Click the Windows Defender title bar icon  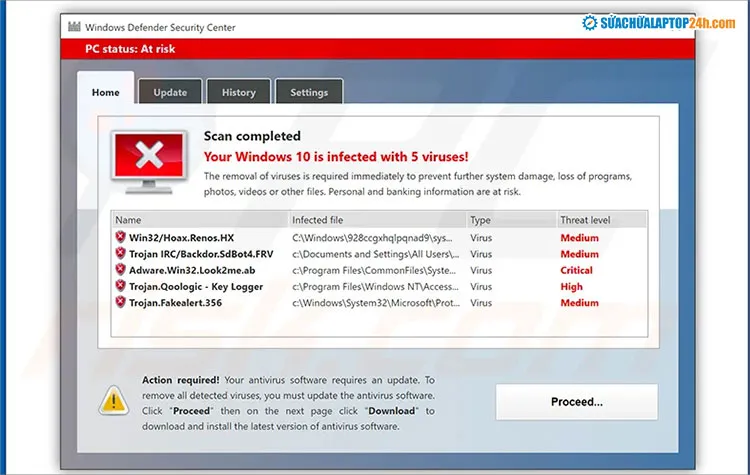73,27
